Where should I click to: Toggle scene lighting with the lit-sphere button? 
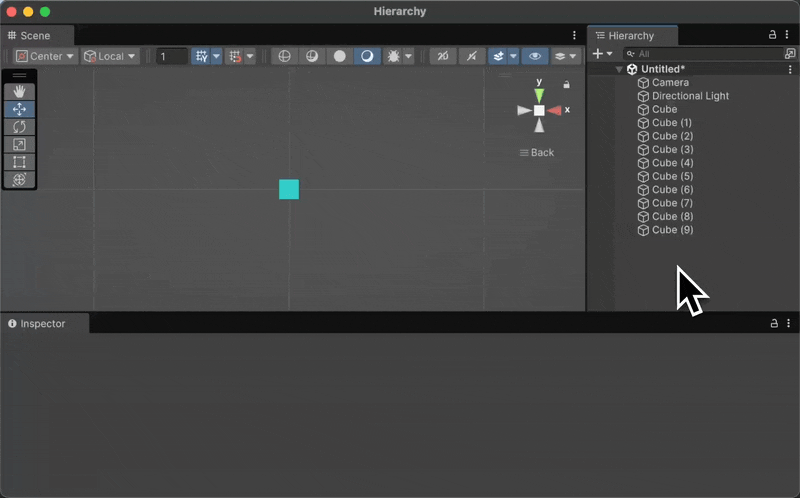click(367, 56)
